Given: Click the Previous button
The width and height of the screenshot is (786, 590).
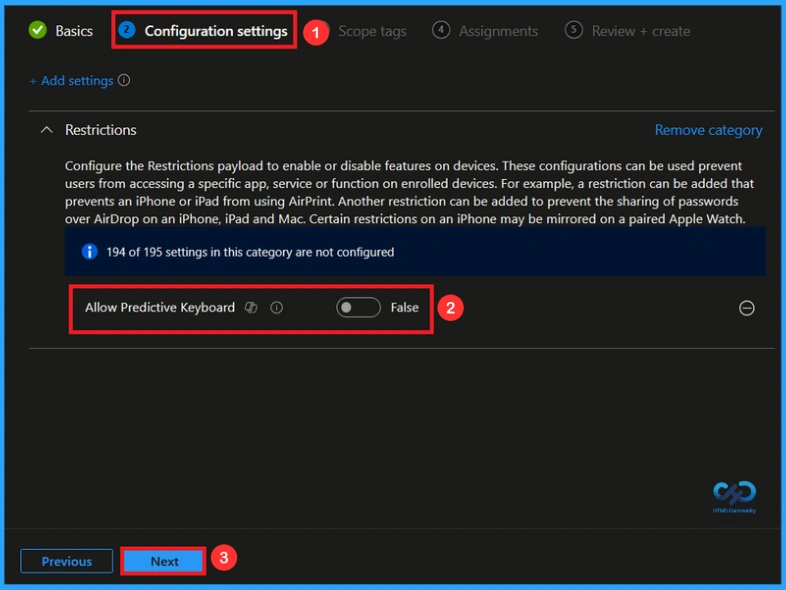Looking at the screenshot, I should click(67, 561).
